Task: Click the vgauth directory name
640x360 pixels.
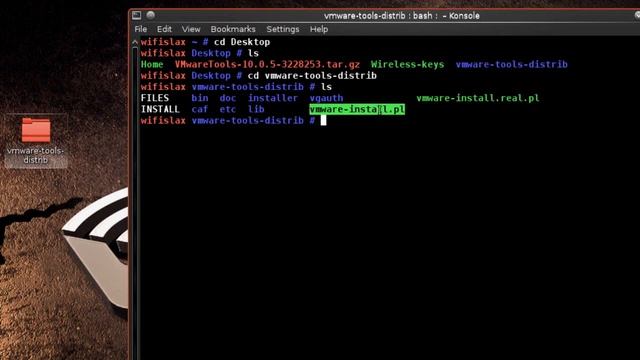Action: [326, 98]
